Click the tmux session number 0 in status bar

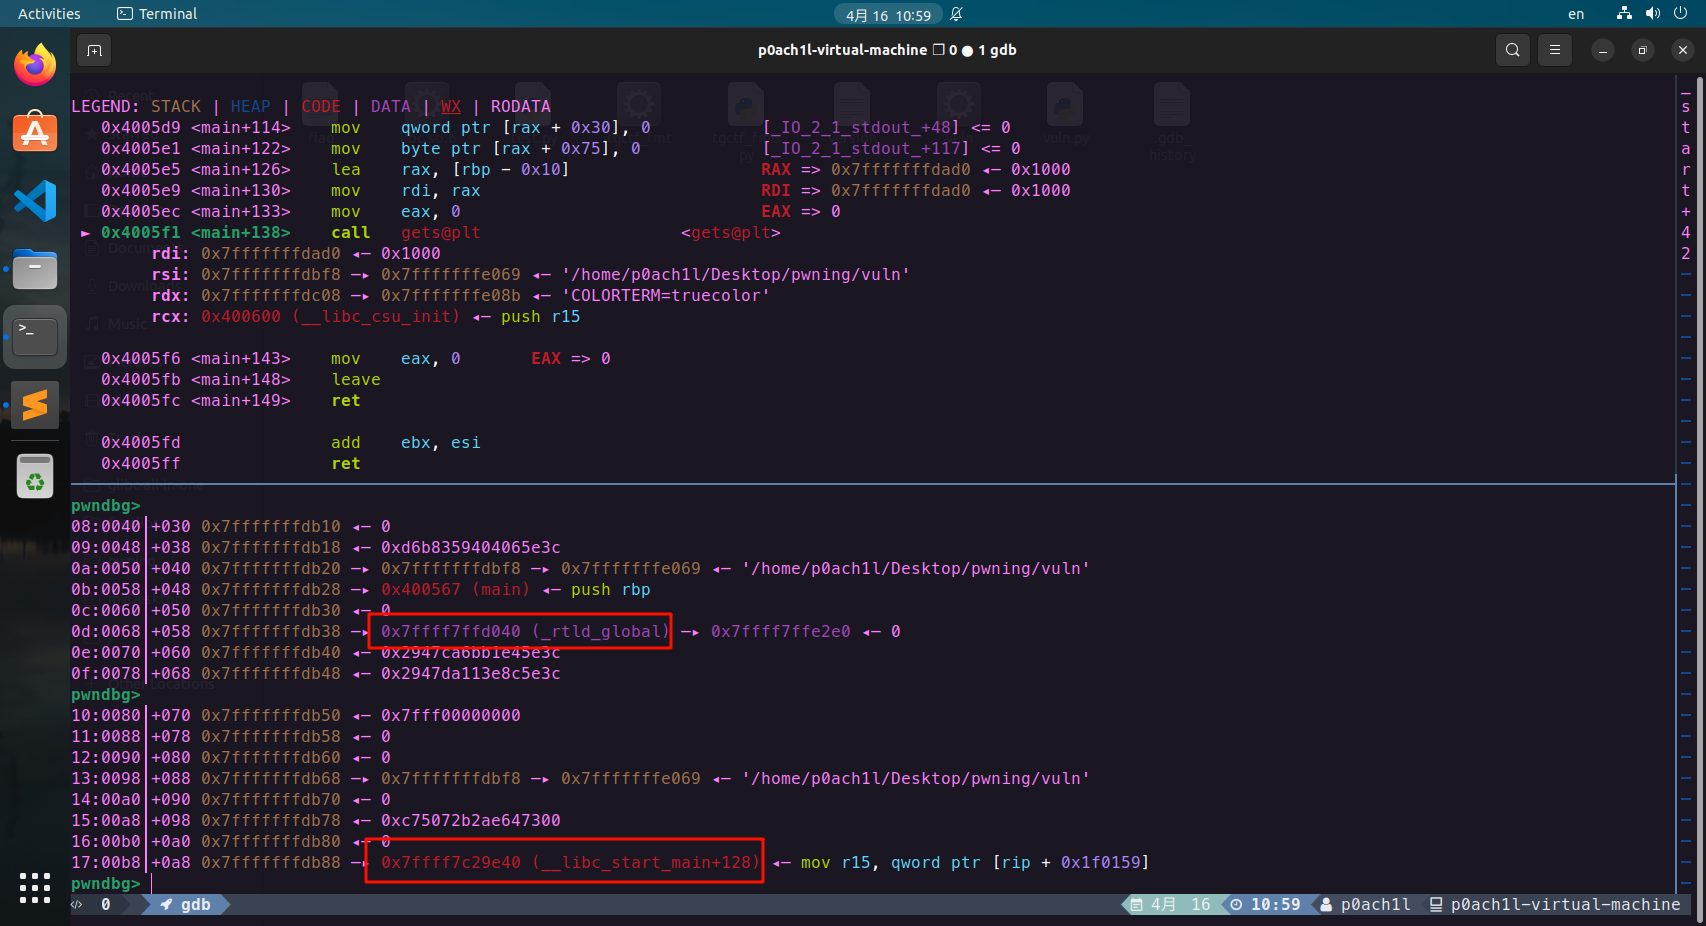coord(106,904)
